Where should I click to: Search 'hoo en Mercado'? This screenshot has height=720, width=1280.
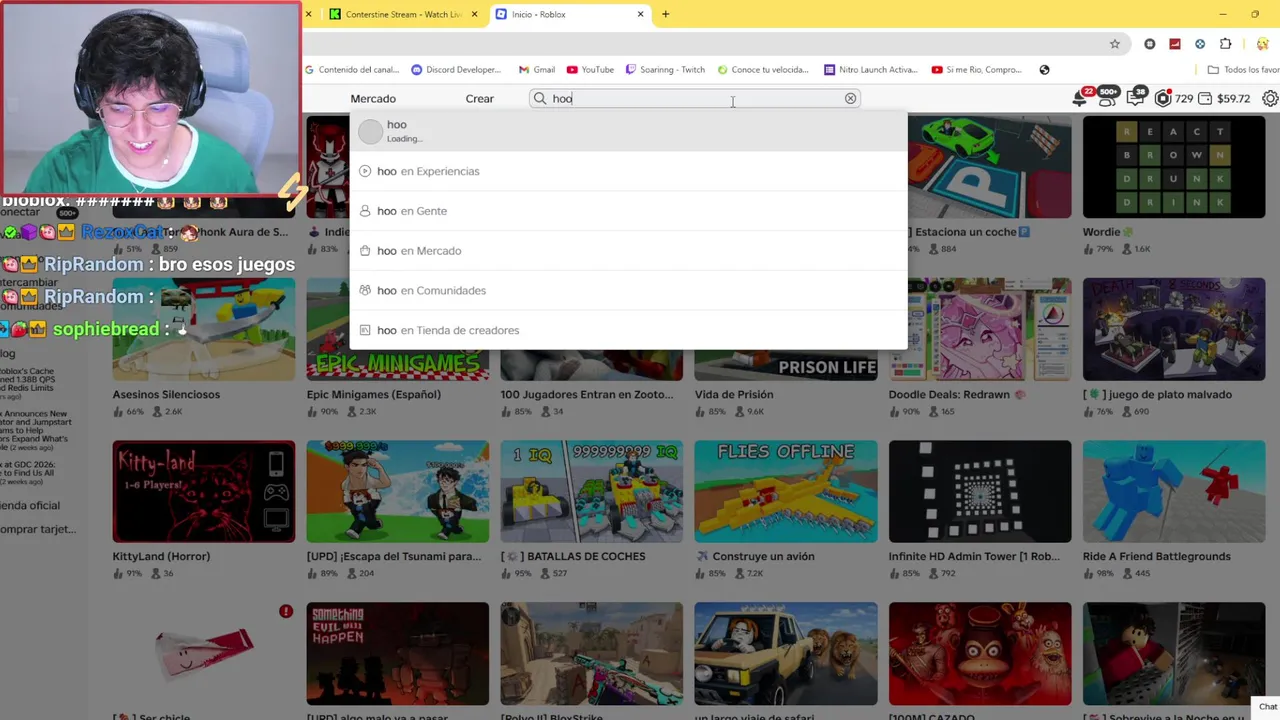click(628, 251)
